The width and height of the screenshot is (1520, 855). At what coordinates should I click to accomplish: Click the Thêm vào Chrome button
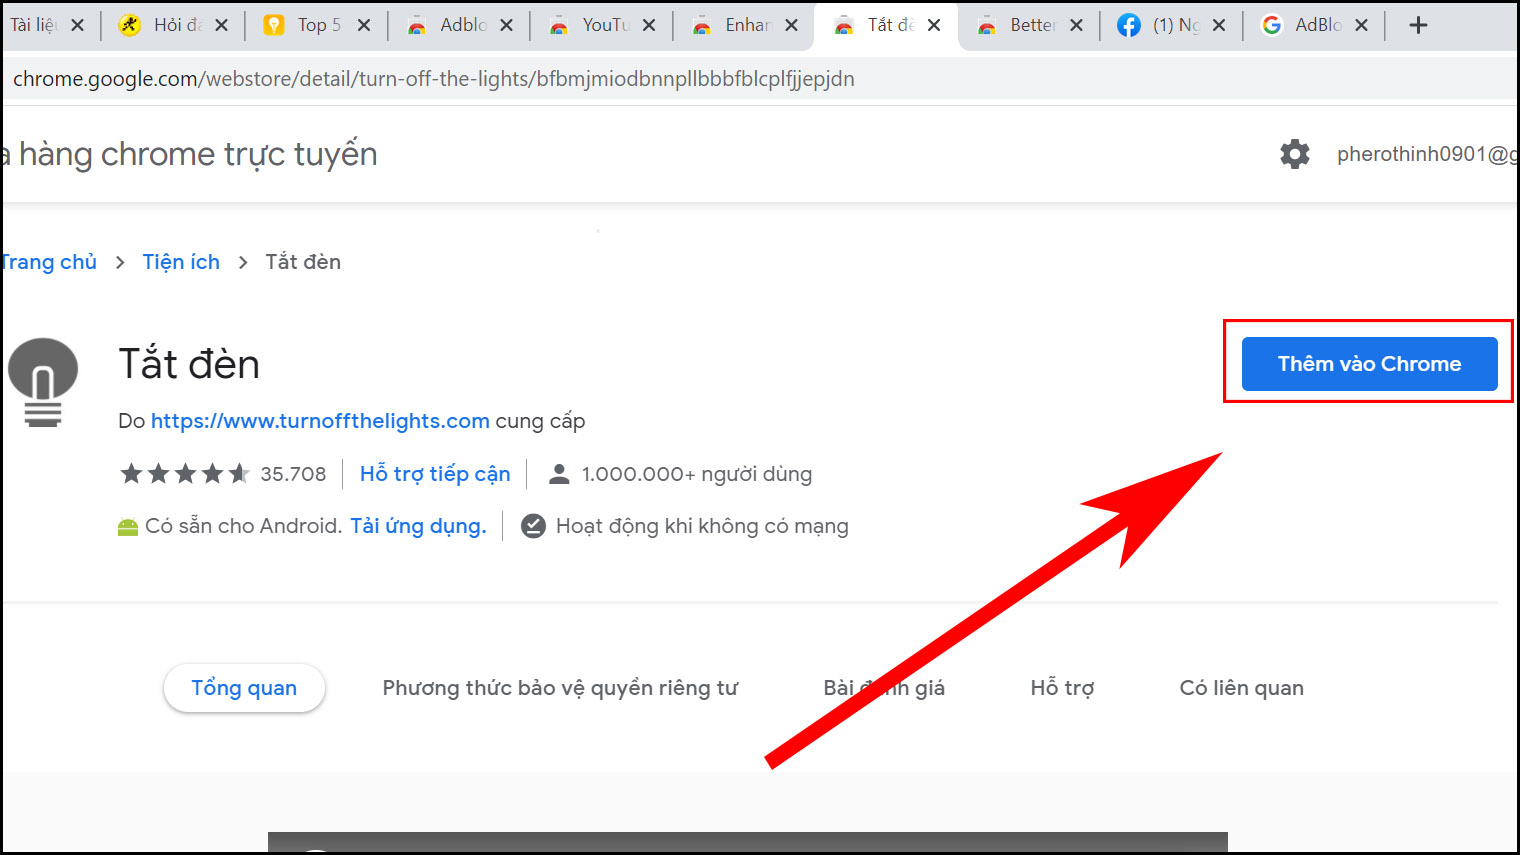[1368, 363]
